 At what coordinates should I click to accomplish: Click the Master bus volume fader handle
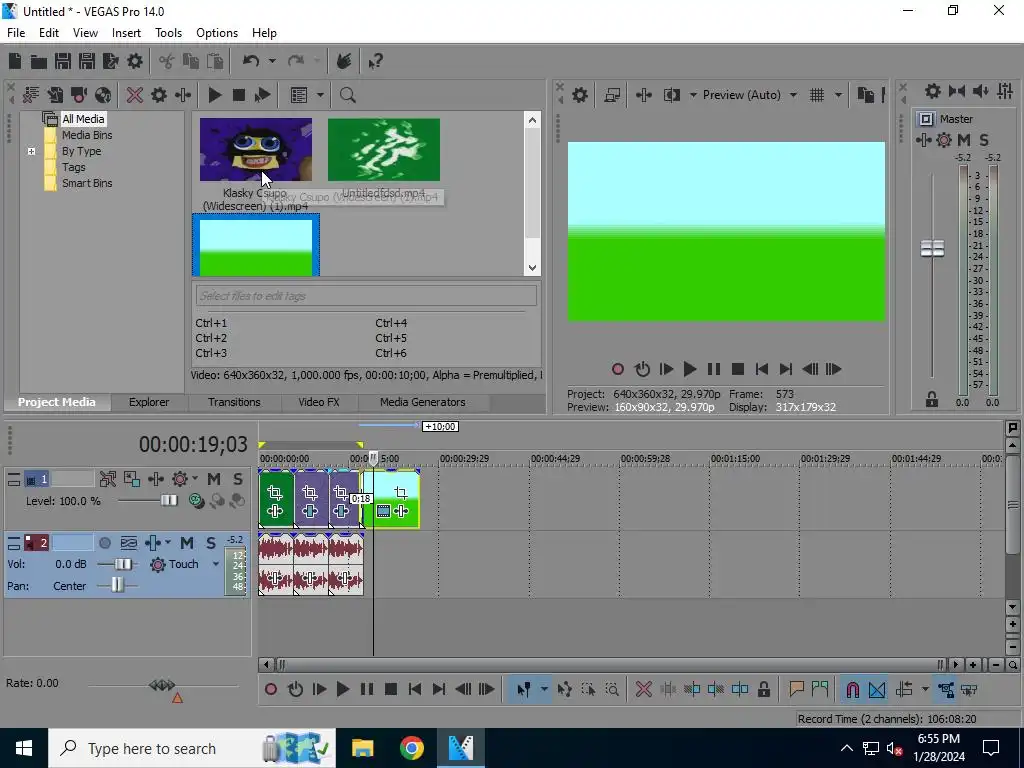click(932, 249)
